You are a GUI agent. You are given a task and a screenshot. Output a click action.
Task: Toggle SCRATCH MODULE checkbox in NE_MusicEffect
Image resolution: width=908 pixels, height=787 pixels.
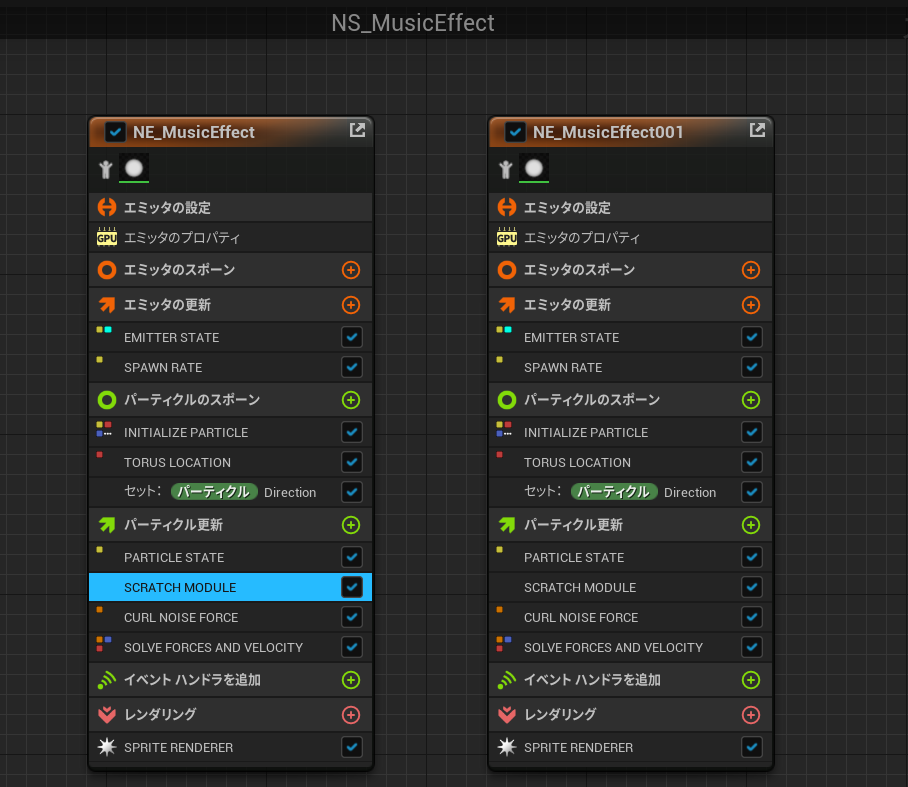(352, 587)
